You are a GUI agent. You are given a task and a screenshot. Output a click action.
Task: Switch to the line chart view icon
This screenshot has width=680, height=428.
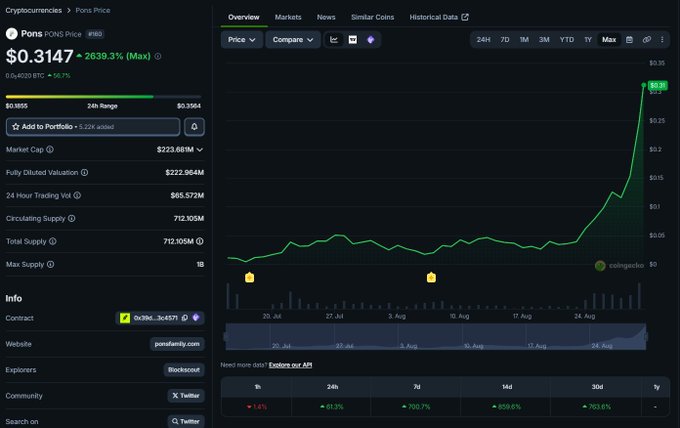tap(334, 40)
